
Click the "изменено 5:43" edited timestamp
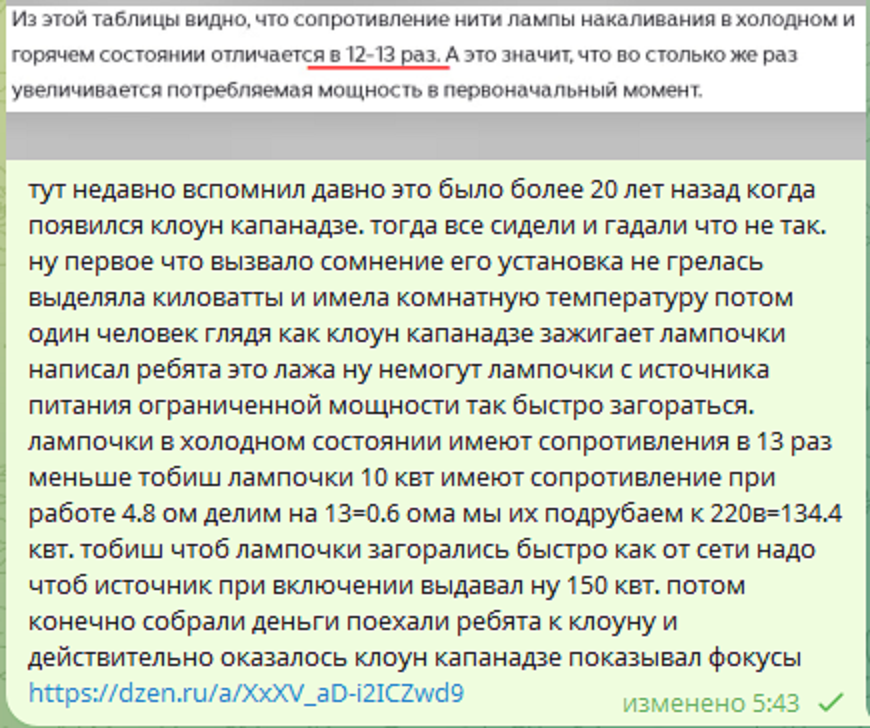click(710, 702)
